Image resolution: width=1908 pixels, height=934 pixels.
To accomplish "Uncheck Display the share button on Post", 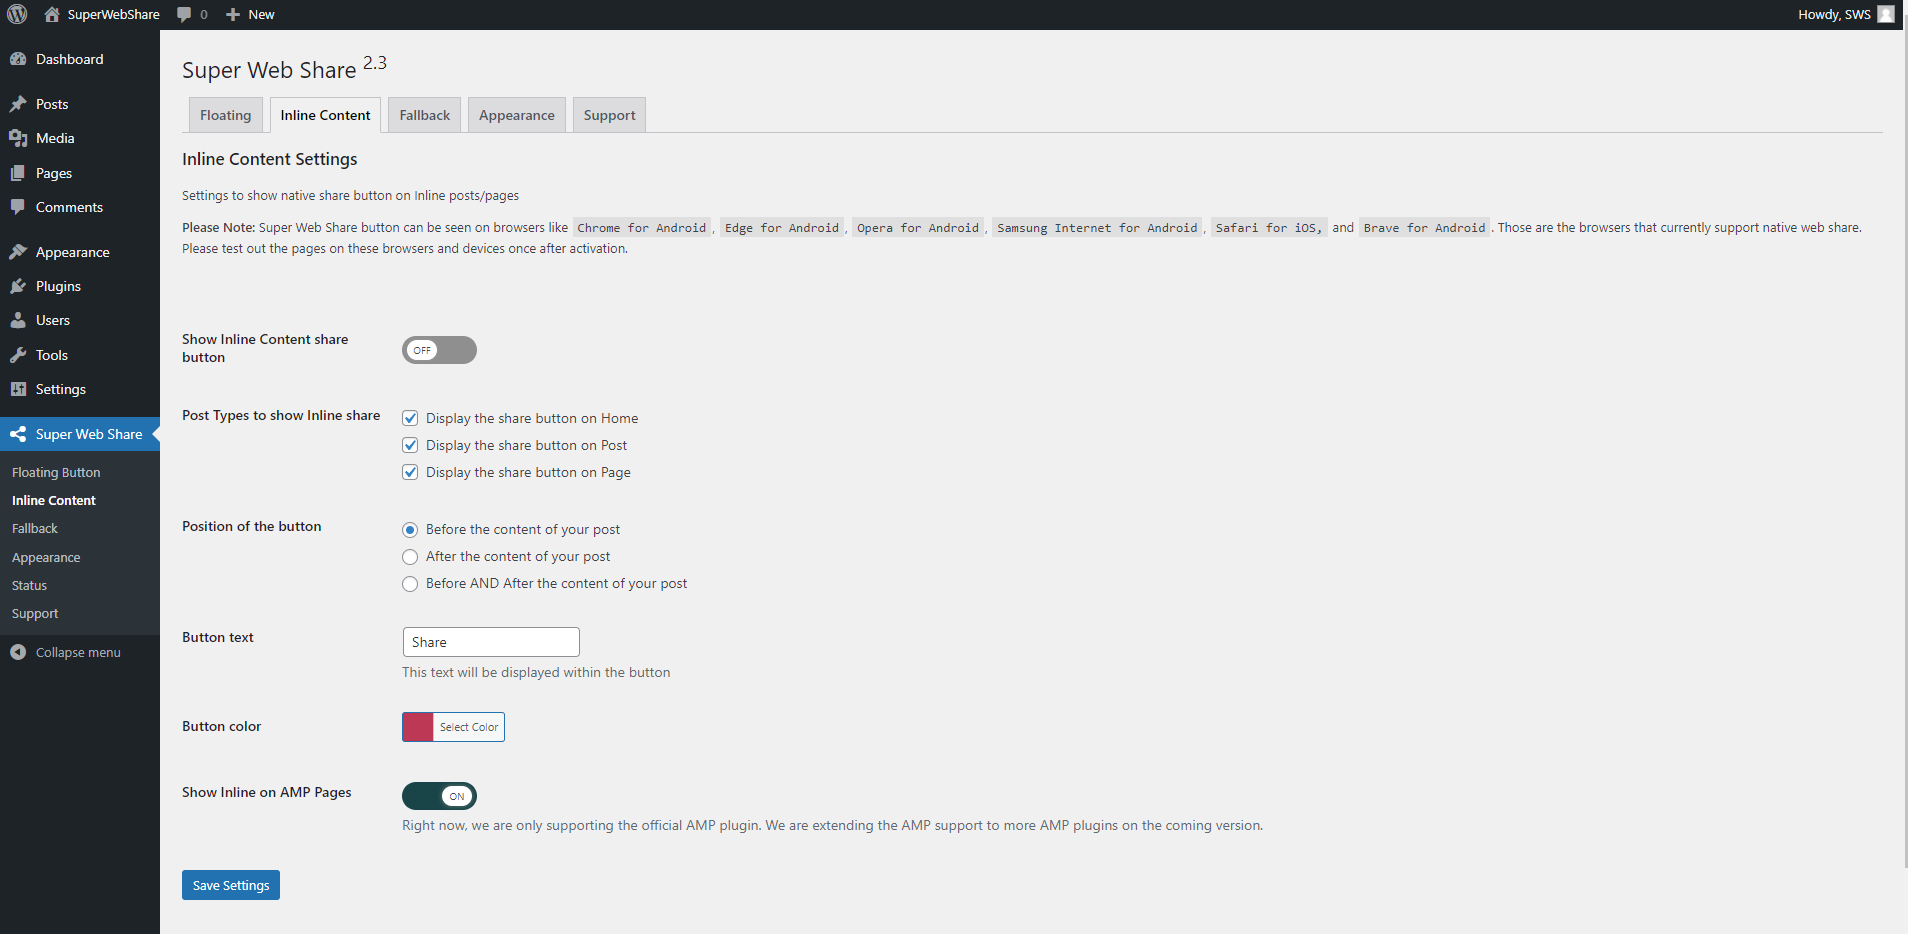I will 410,445.
